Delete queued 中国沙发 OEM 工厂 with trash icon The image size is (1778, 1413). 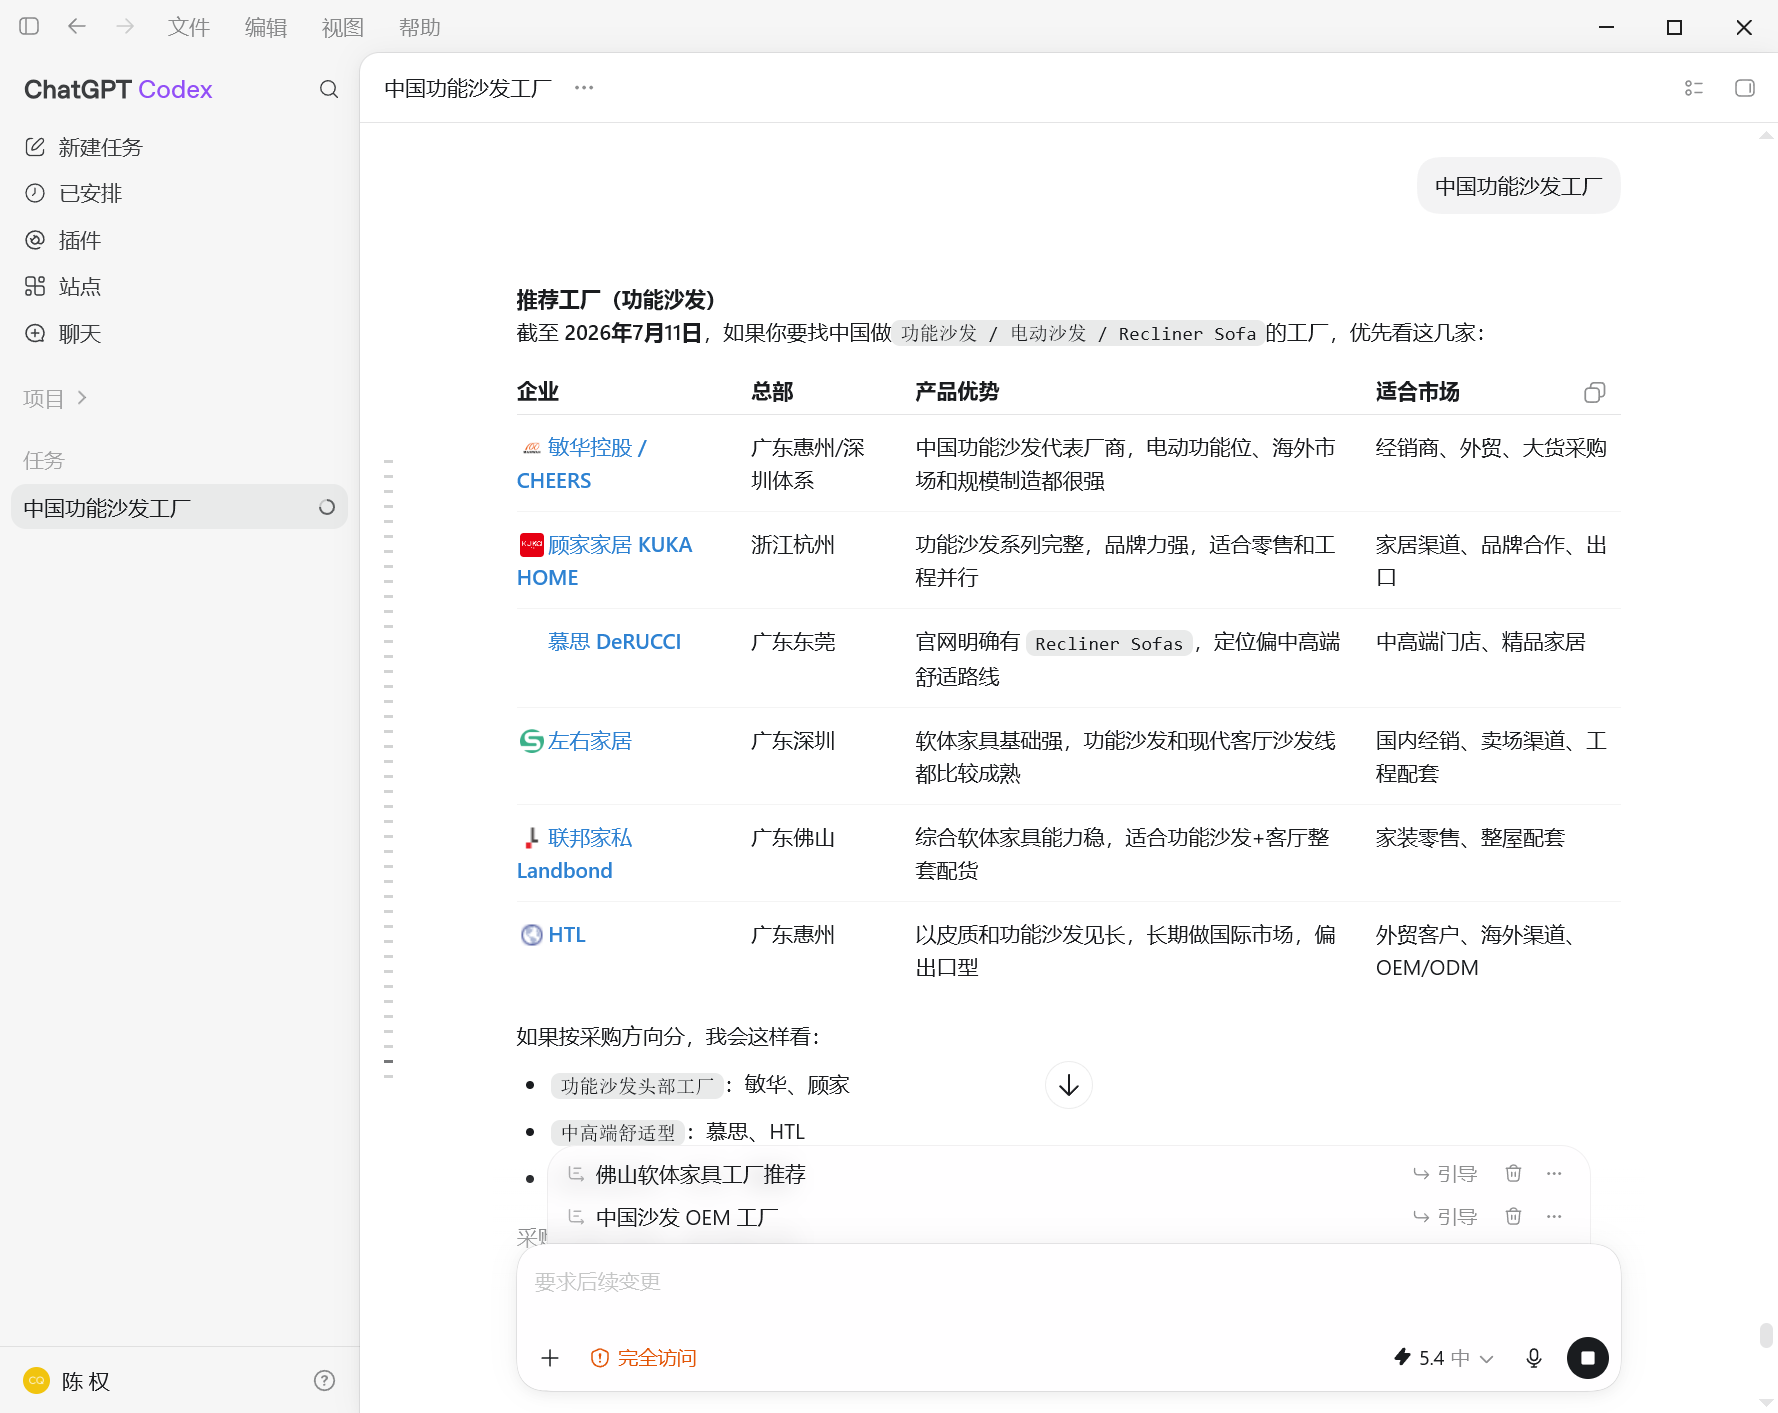1514,1216
